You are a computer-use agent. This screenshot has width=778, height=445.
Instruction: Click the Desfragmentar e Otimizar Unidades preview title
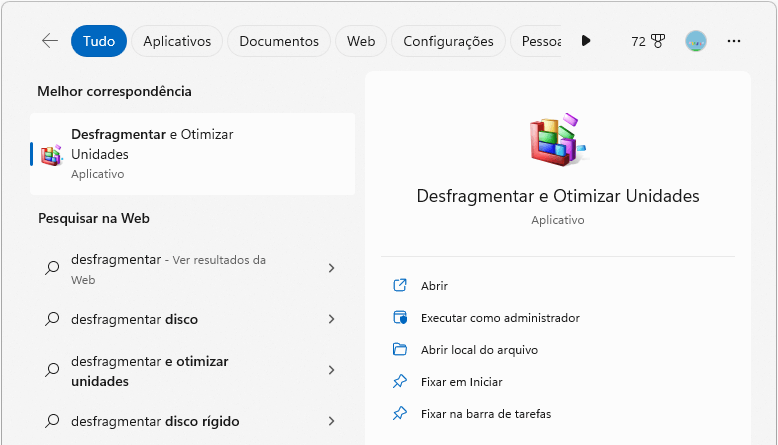(558, 196)
